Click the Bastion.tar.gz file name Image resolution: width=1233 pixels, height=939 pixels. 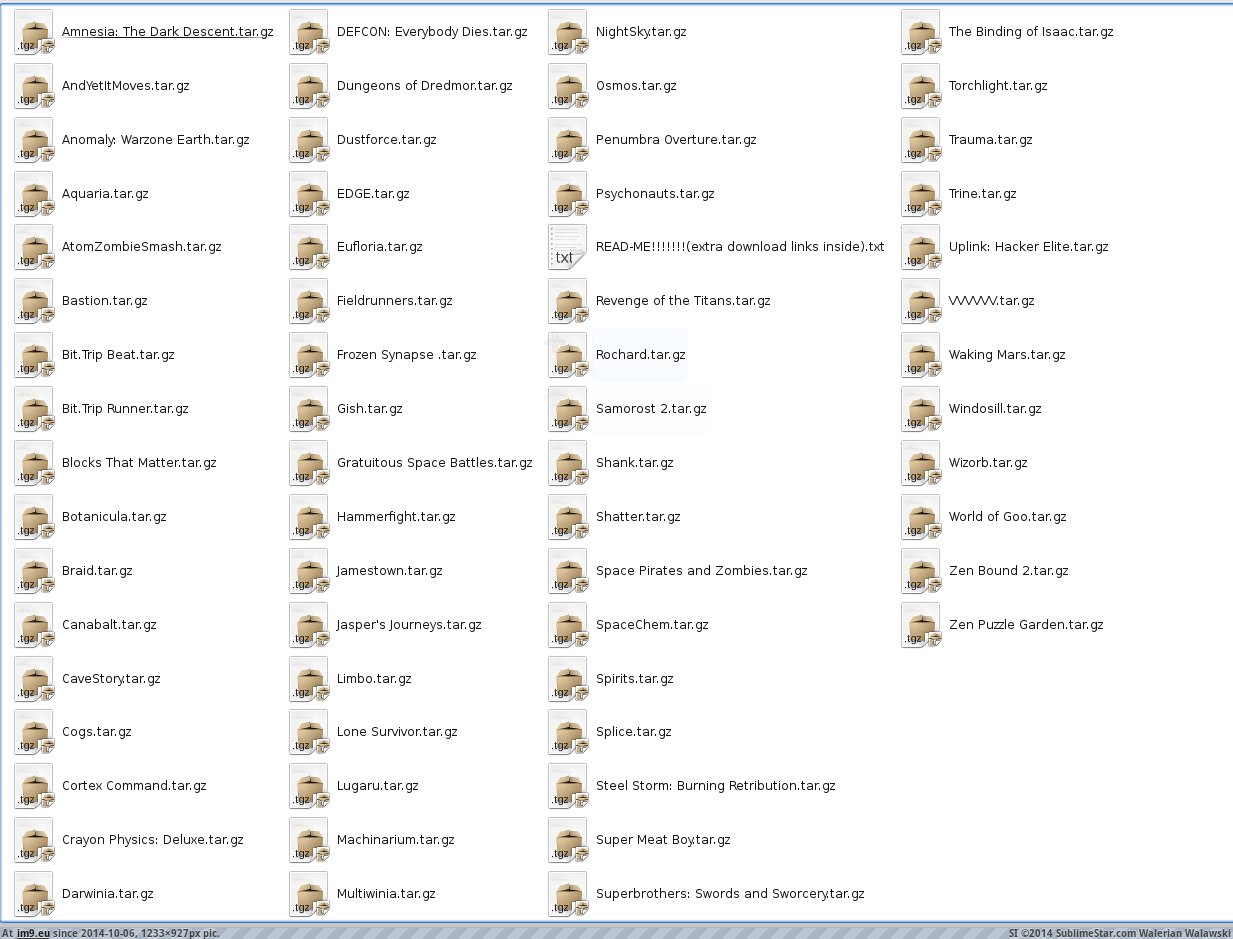pyautogui.click(x=105, y=301)
